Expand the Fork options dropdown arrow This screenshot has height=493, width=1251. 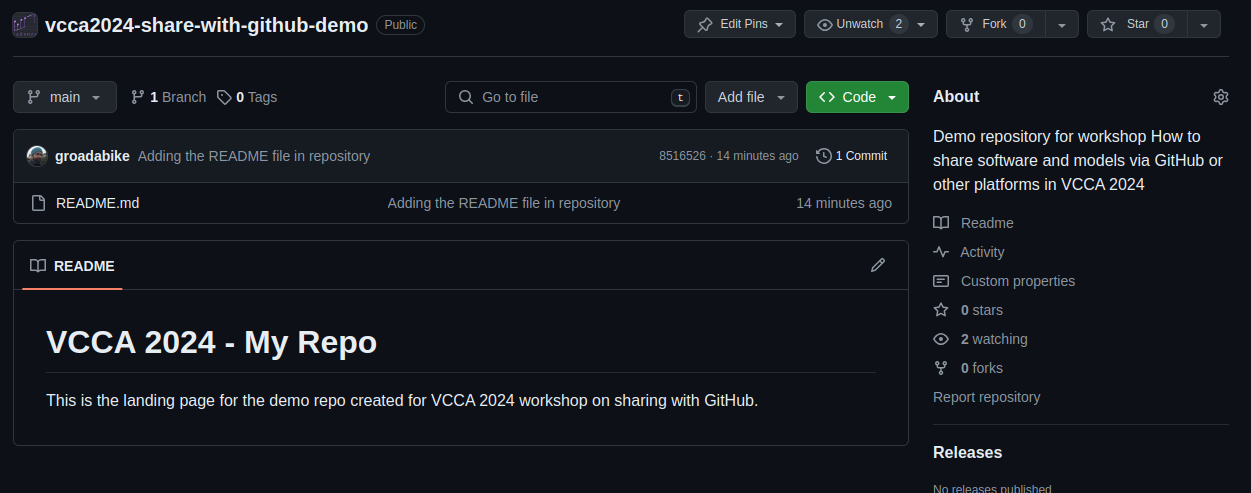(1063, 24)
